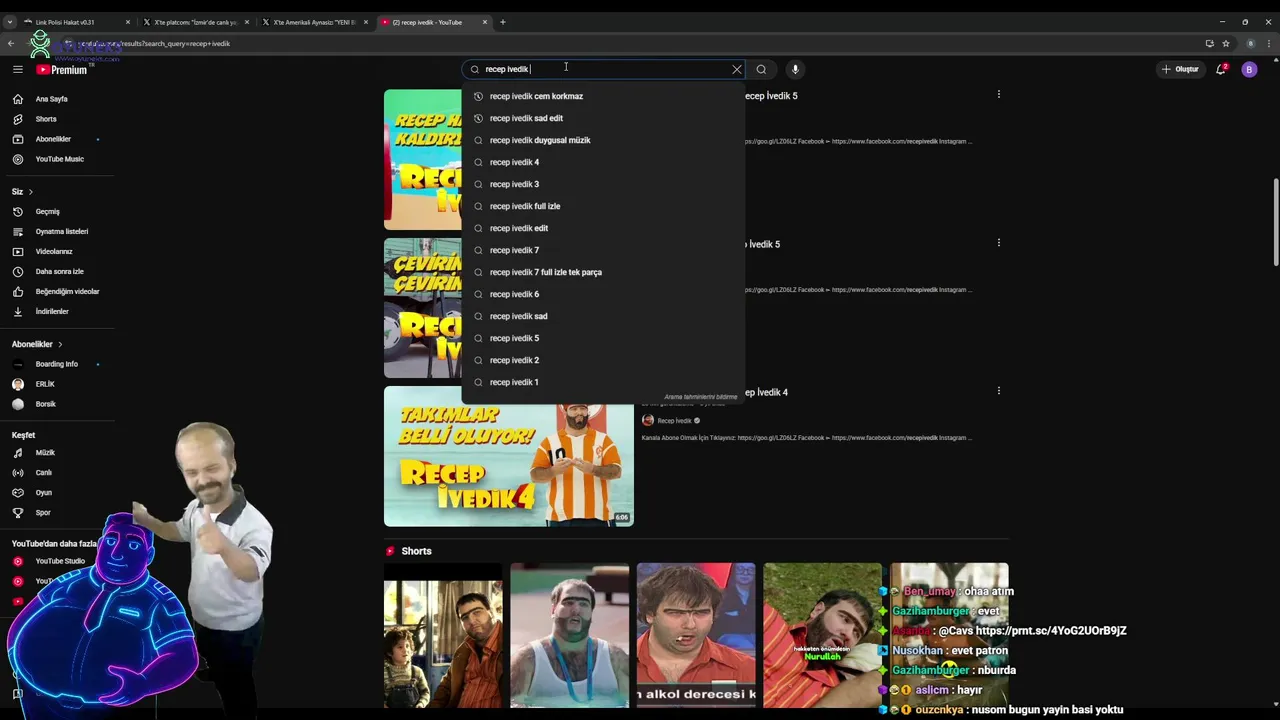
Task: Open Boarding Info channel subscription
Action: click(57, 364)
